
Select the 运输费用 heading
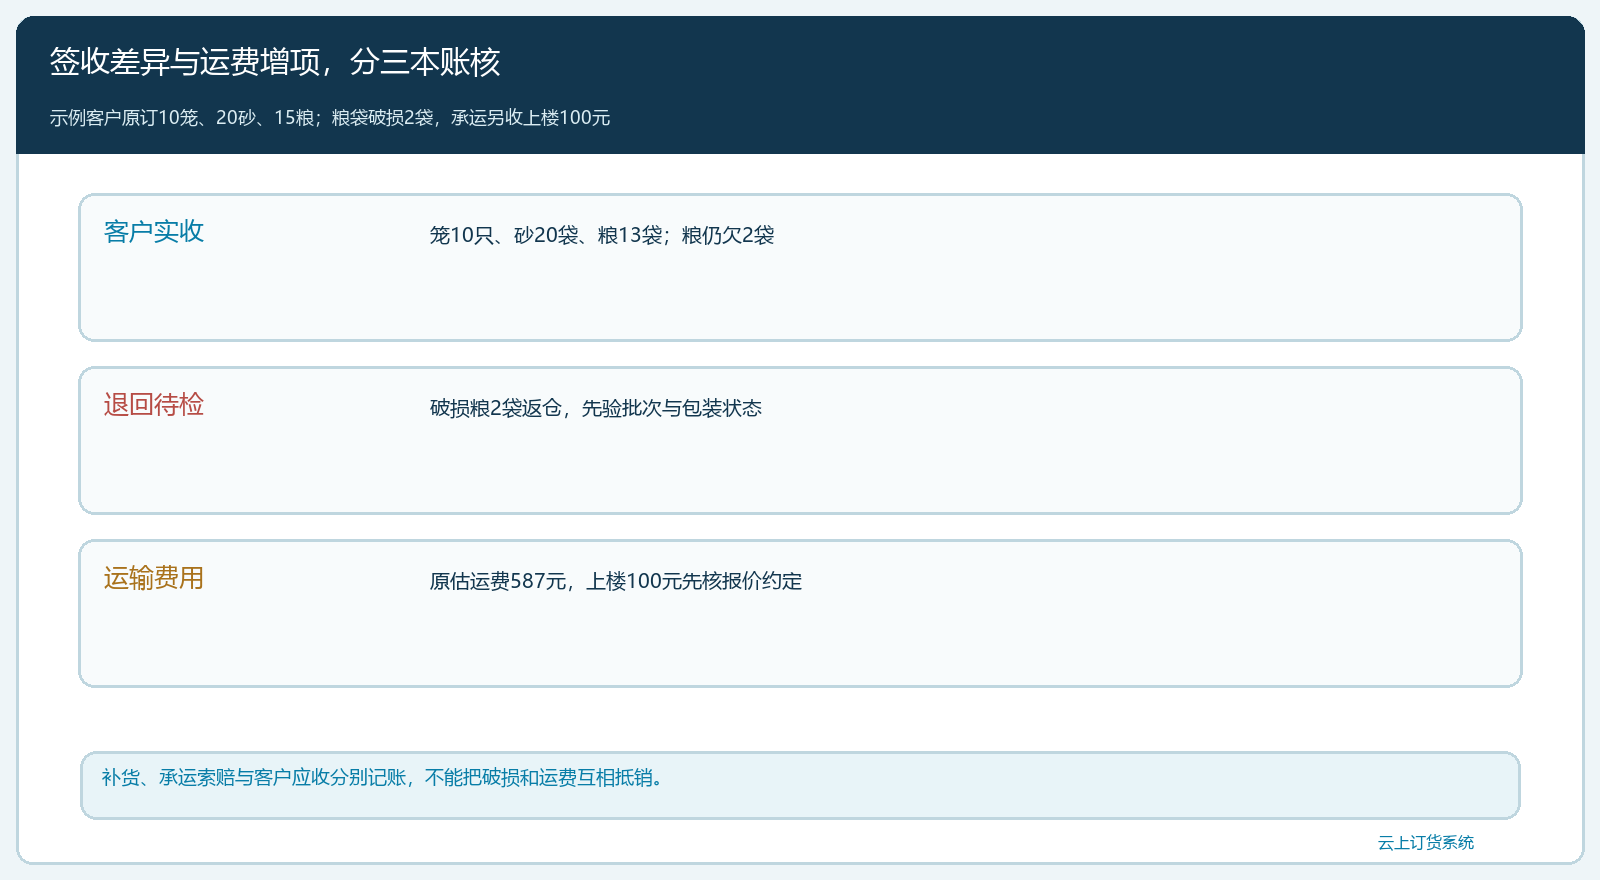pos(154,578)
